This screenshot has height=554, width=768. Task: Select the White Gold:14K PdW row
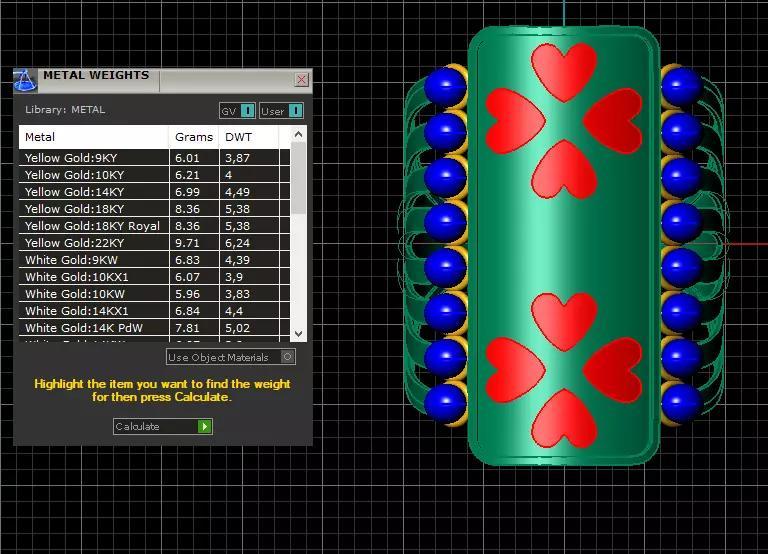click(154, 328)
